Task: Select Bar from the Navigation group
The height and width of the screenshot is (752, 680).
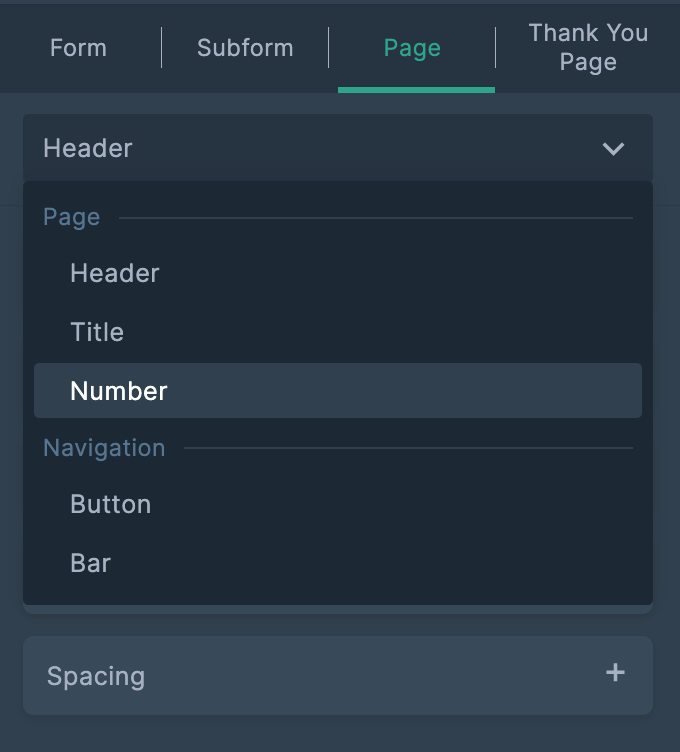Action: pyautogui.click(x=90, y=563)
